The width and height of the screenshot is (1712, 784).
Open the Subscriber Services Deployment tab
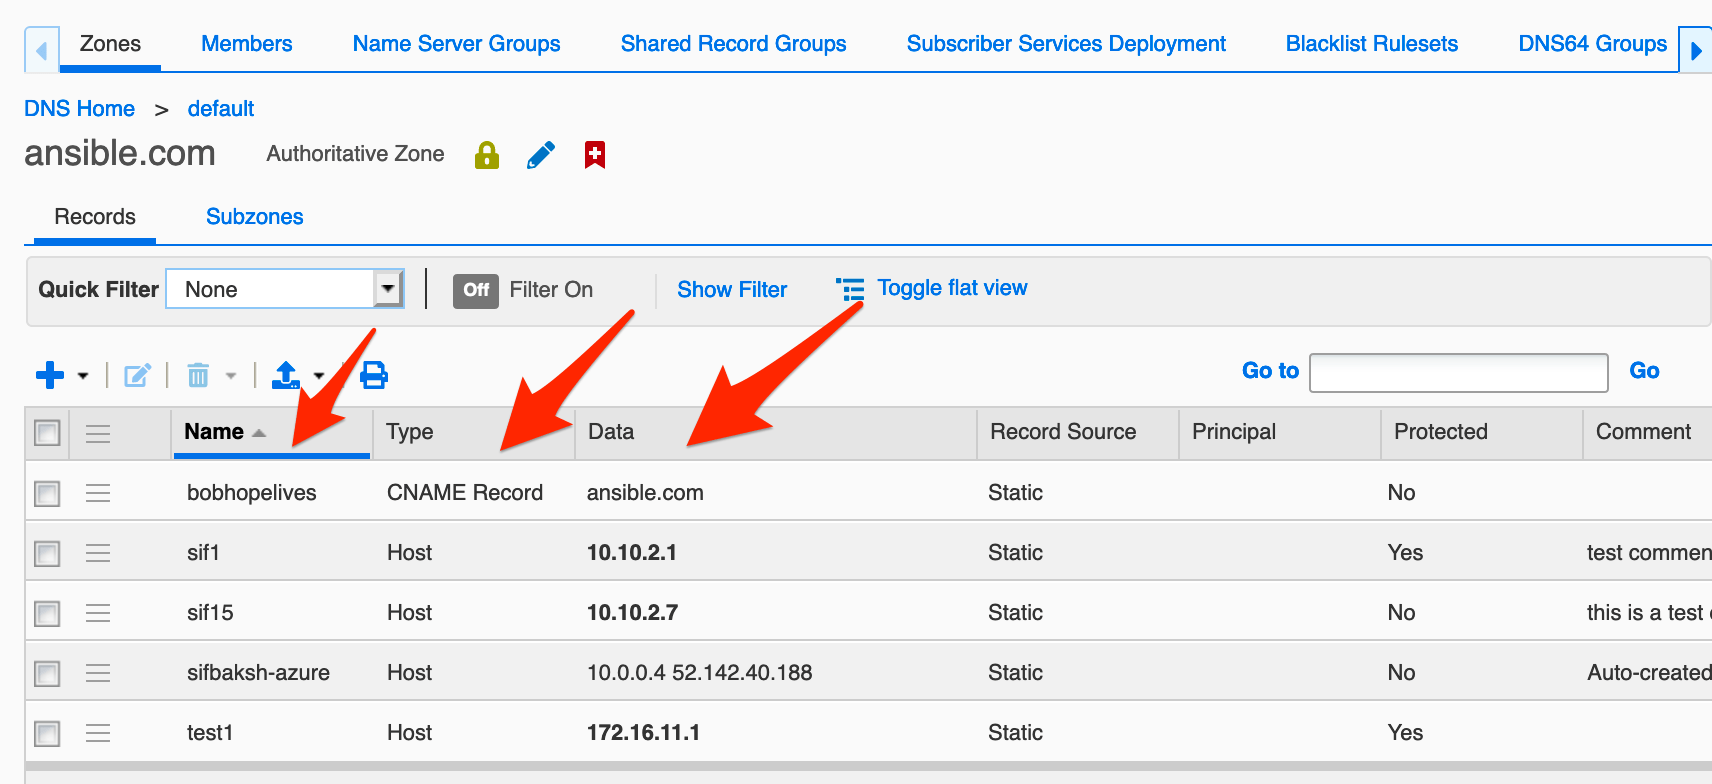[x=1066, y=44]
